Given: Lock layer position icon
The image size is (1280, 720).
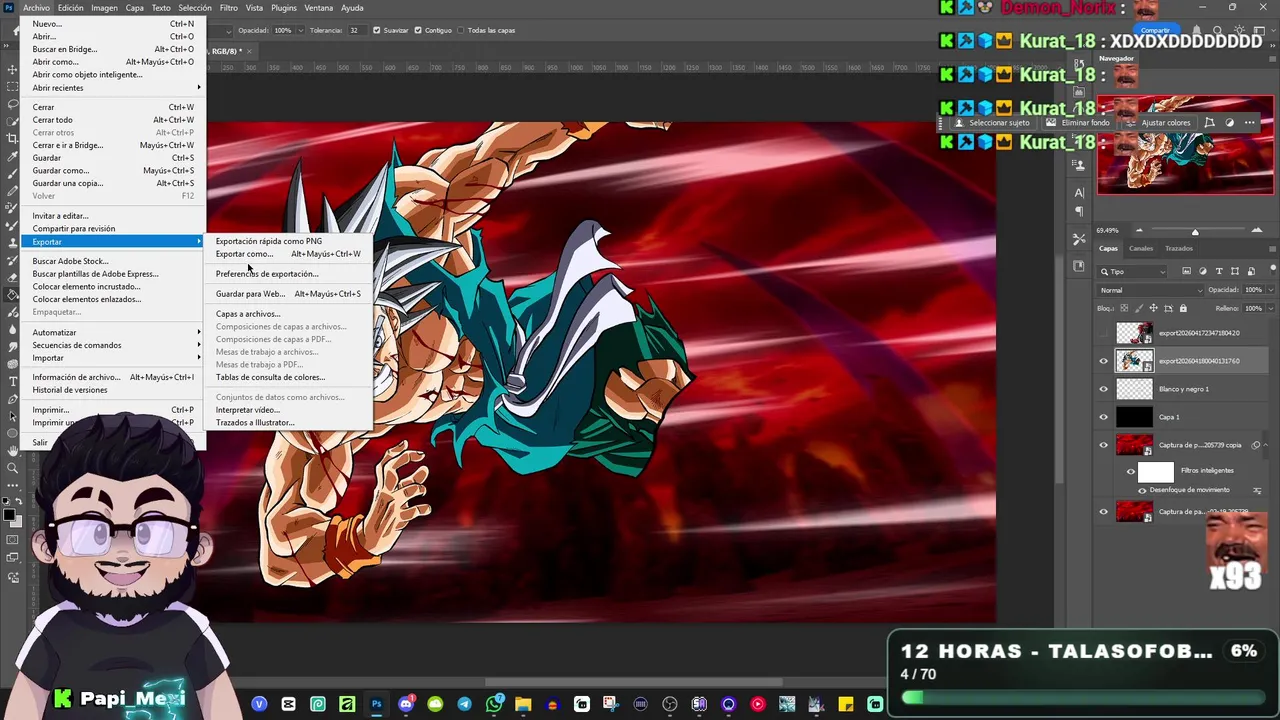Looking at the screenshot, I should tap(1154, 308).
